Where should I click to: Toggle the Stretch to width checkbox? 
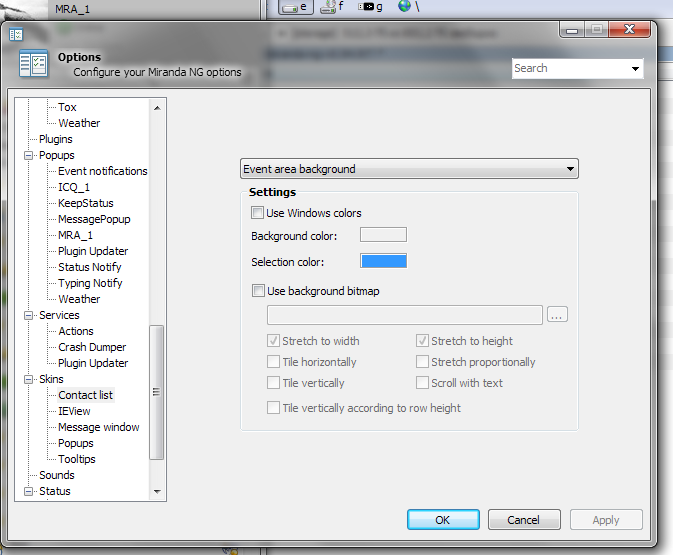click(x=274, y=341)
